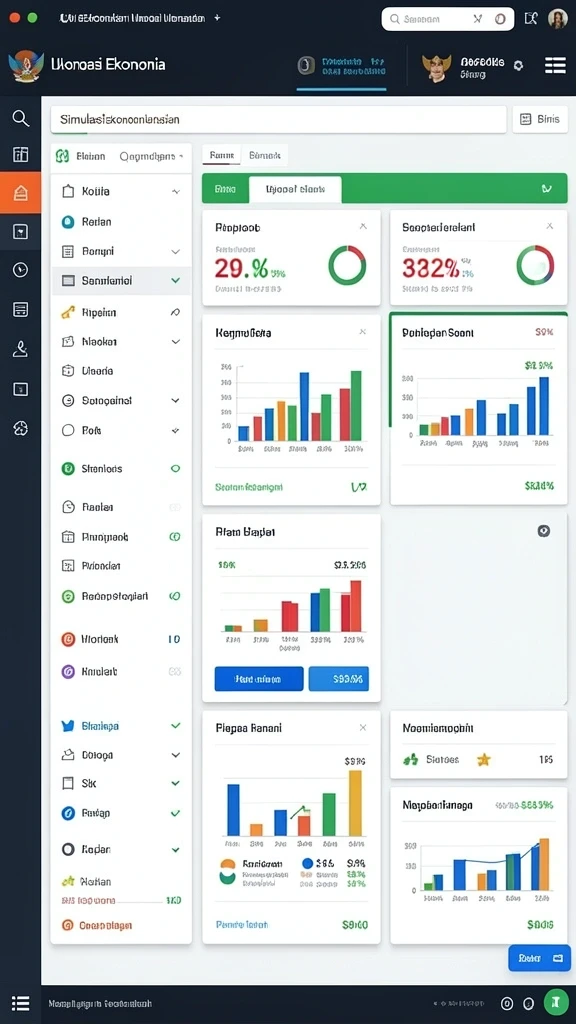The height and width of the screenshot is (1024, 576).
Task: Expand the Gtiopa row chevron
Action: tap(175, 755)
